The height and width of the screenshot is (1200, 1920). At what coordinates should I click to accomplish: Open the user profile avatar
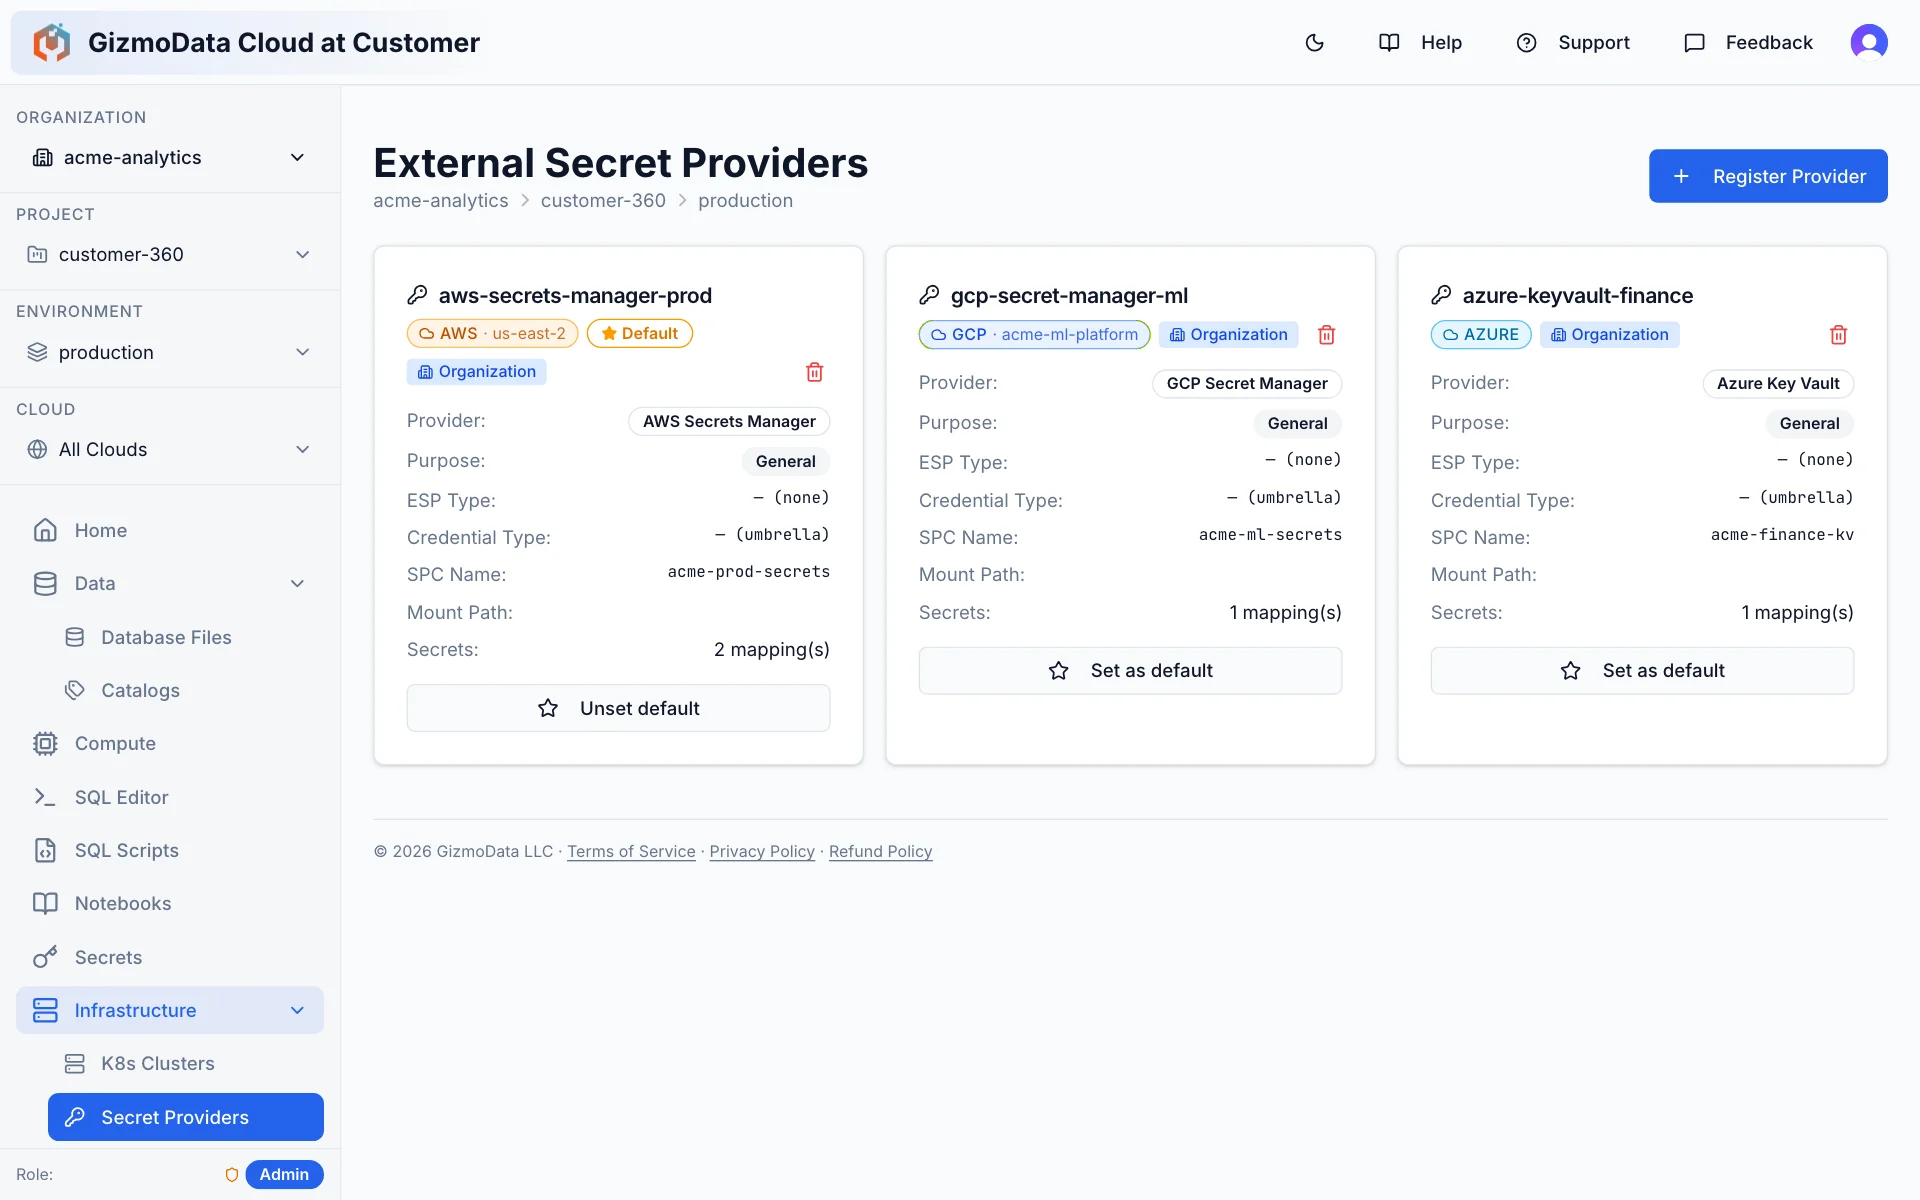pyautogui.click(x=1868, y=42)
